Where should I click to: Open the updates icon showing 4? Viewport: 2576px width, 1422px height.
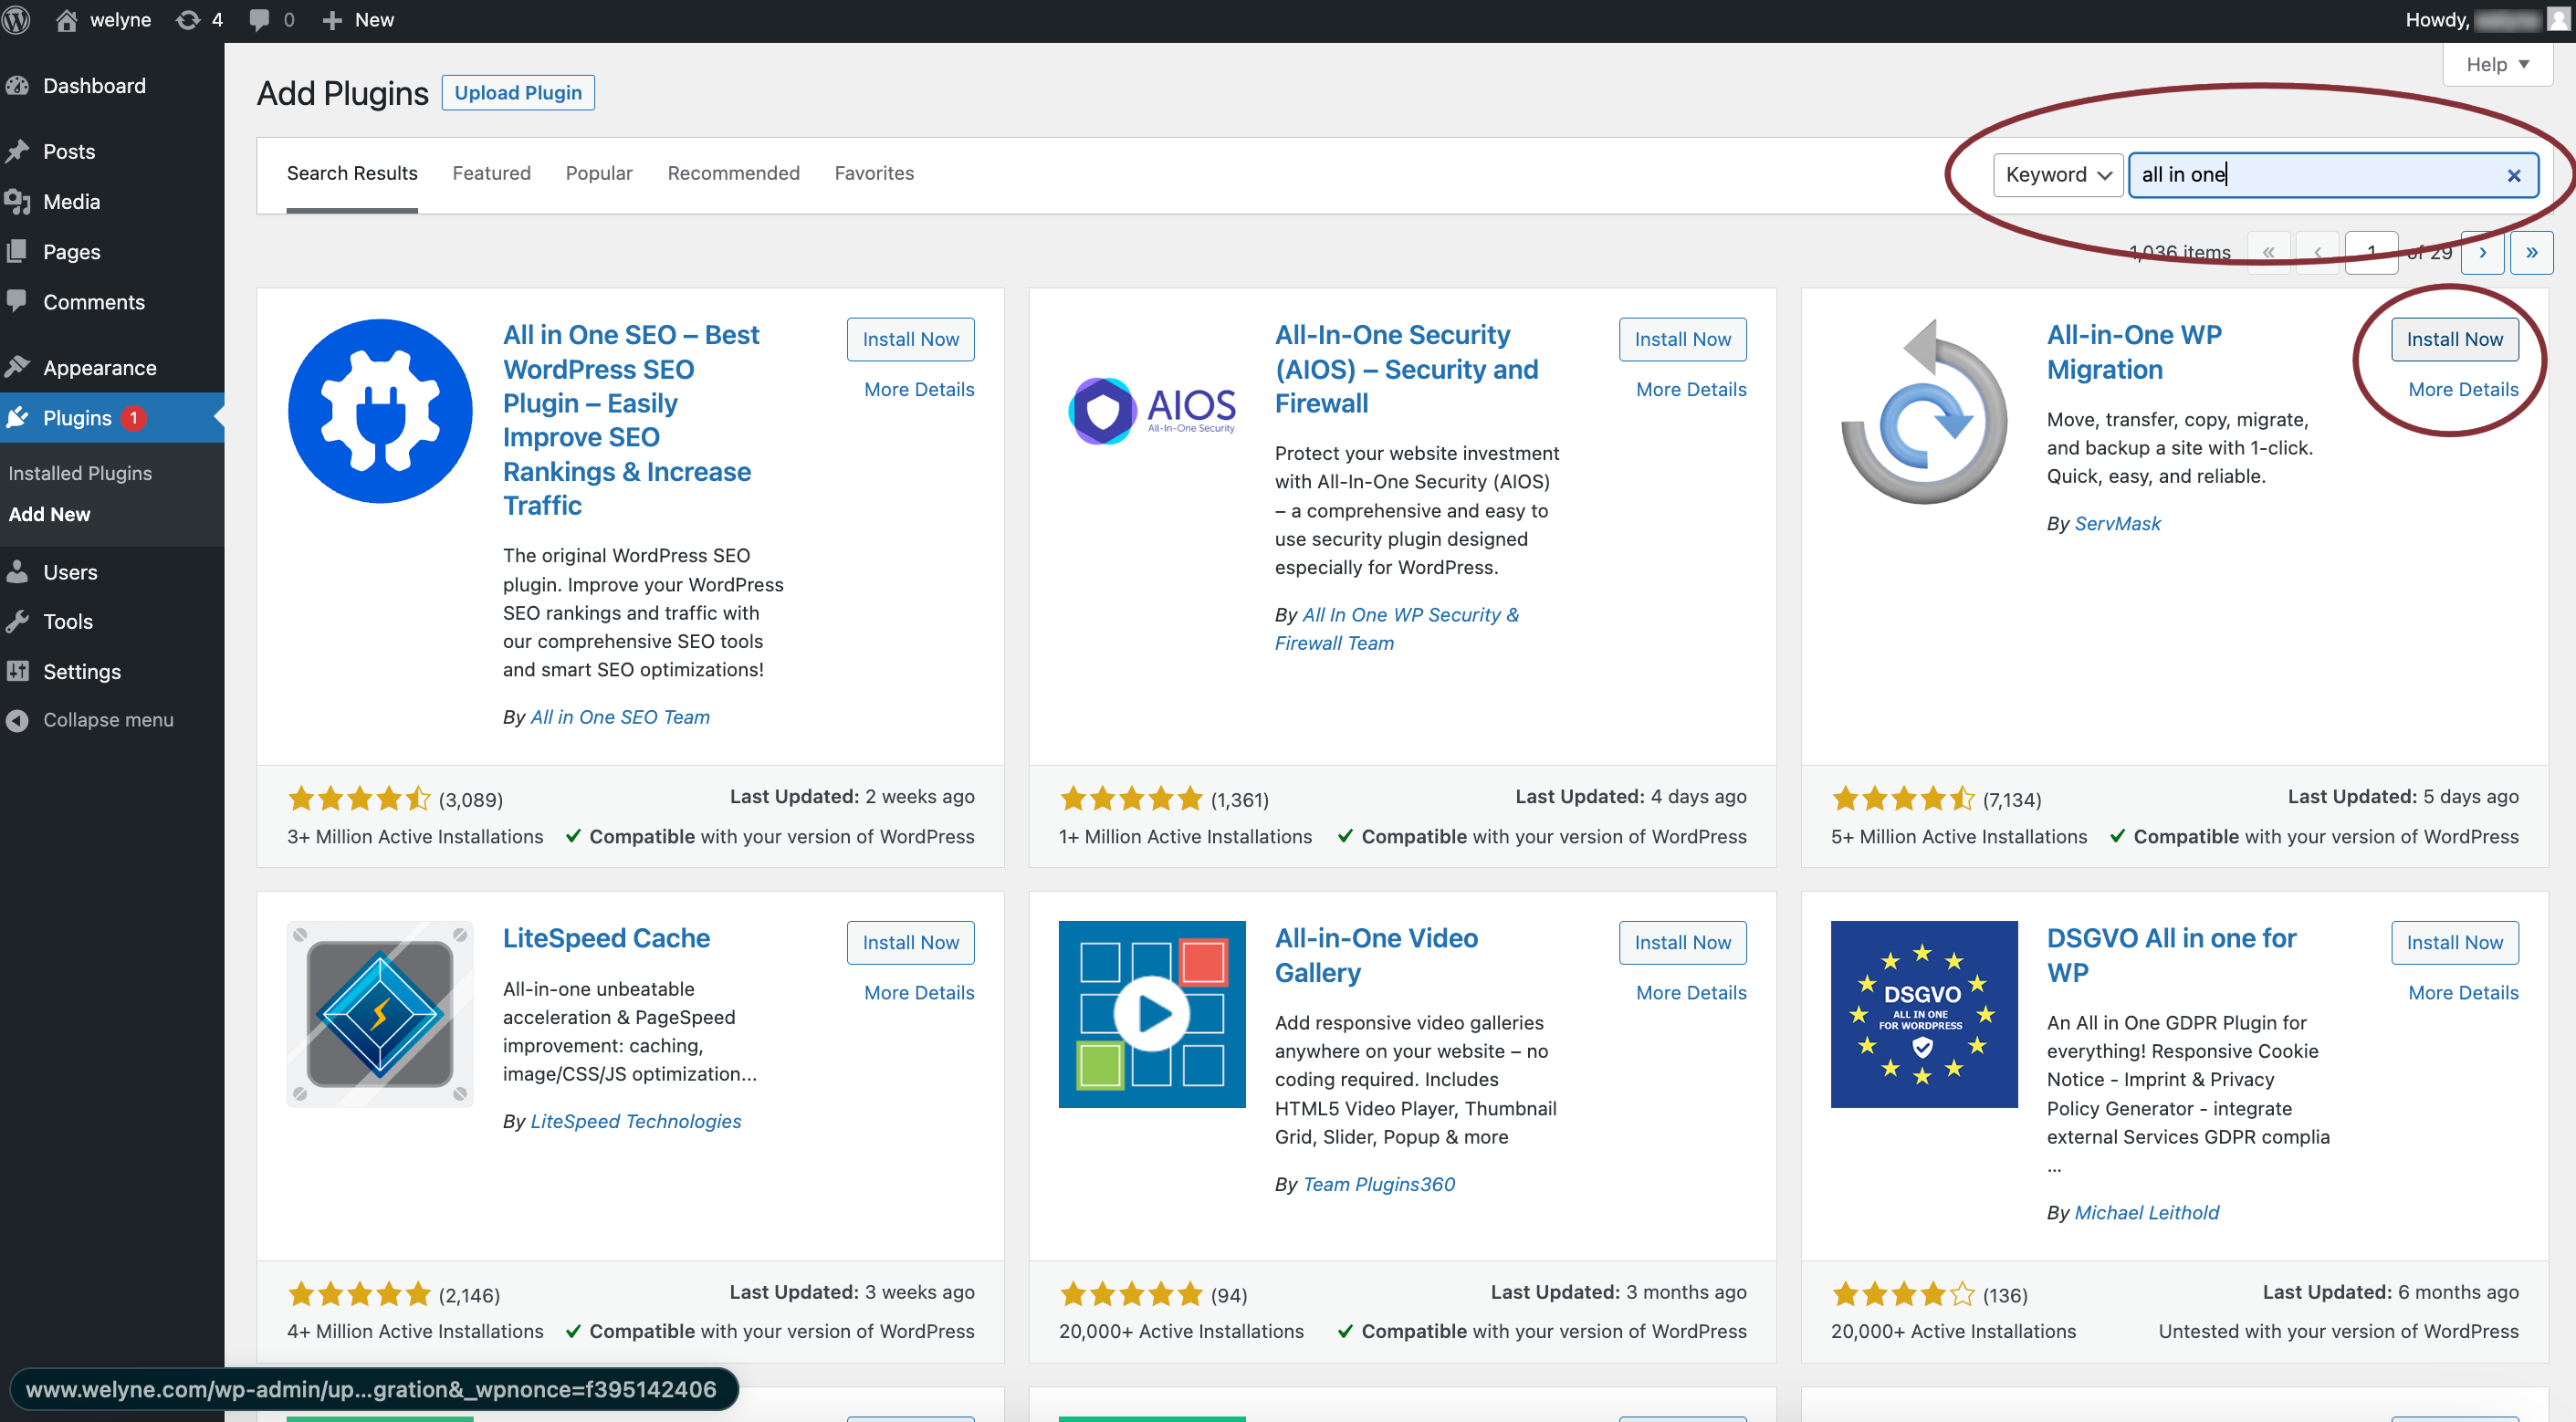click(x=188, y=20)
